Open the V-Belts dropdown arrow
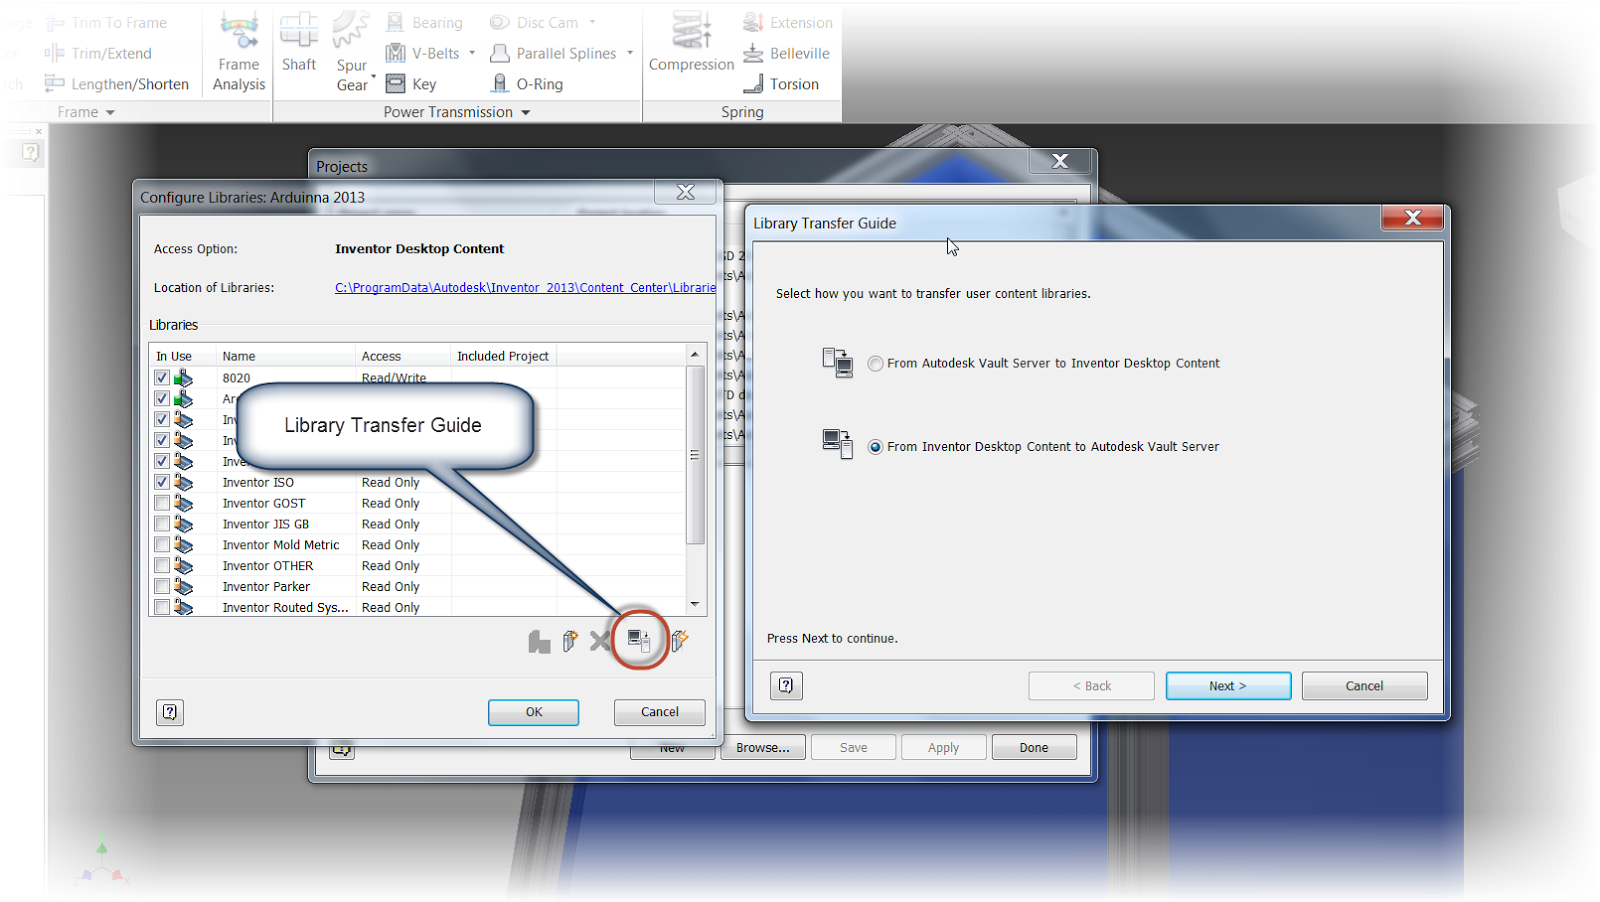Screen dimensions: 1600x902 [x=472, y=53]
